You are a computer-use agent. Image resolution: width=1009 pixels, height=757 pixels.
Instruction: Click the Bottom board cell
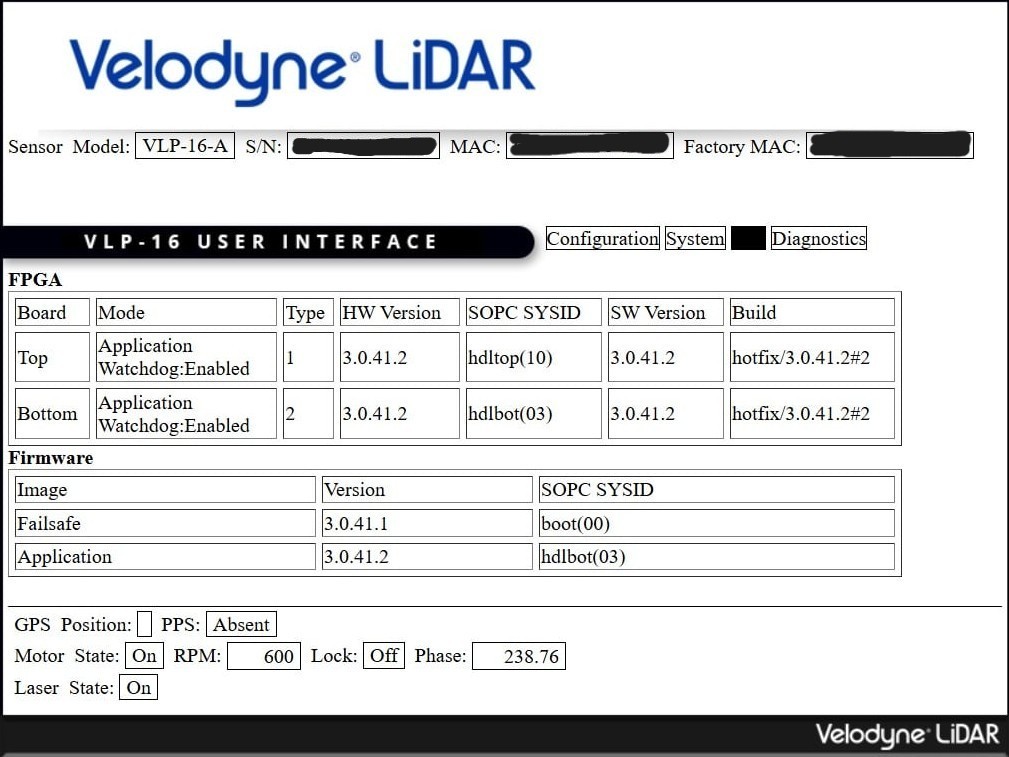[52, 413]
